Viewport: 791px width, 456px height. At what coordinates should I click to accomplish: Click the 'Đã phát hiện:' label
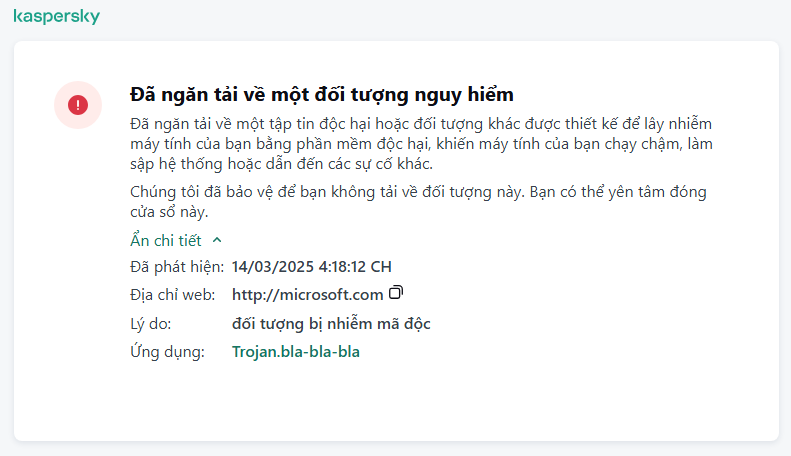(177, 267)
